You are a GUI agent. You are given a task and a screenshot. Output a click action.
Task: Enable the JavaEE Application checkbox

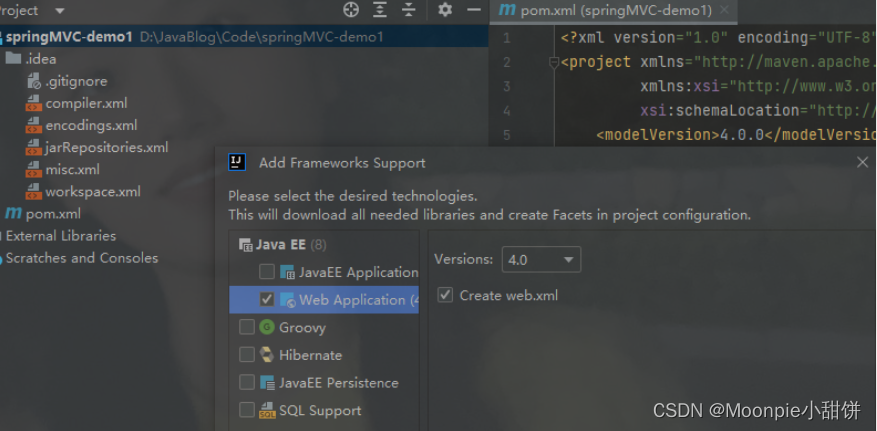267,272
